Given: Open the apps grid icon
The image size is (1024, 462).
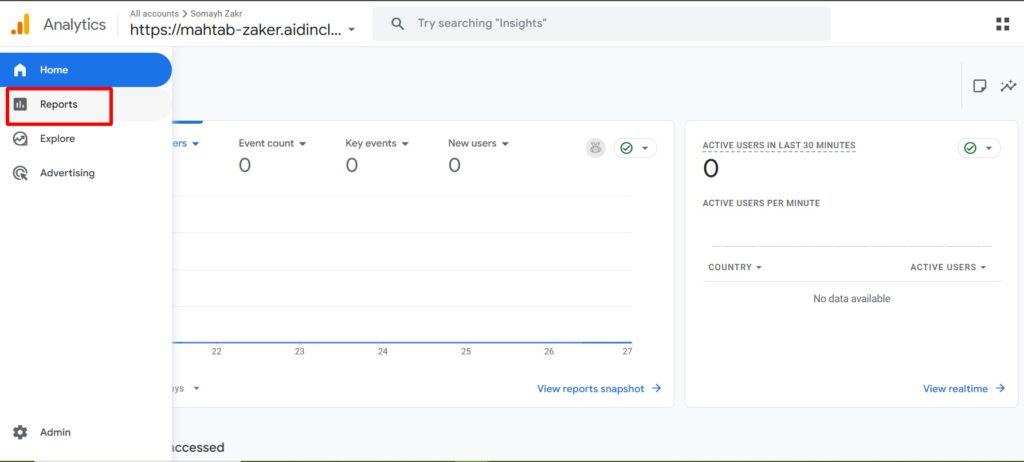Looking at the screenshot, I should [1002, 24].
